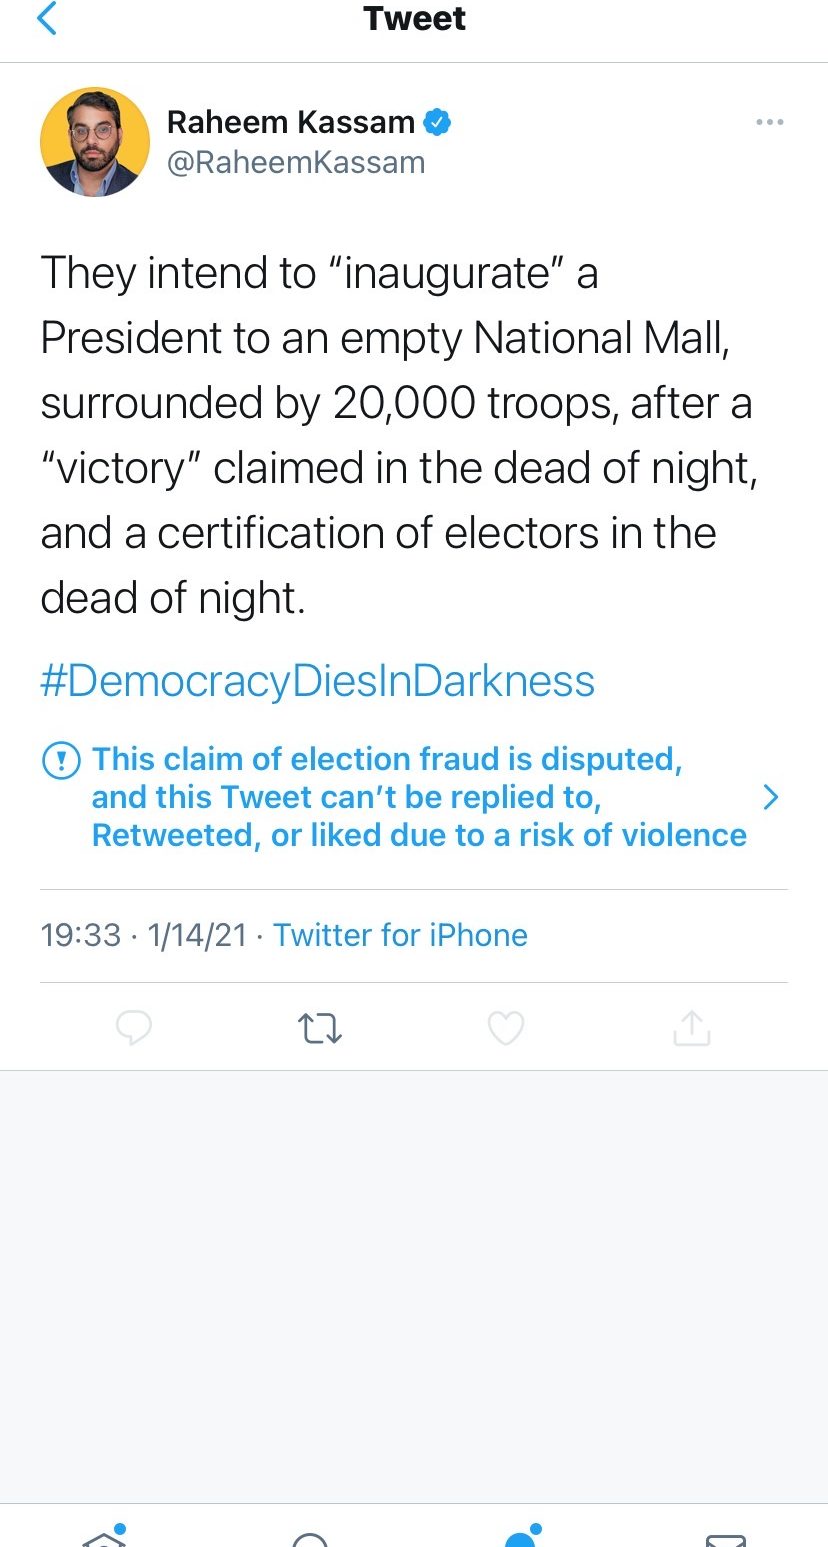The image size is (828, 1547).
Task: Tap the @RaheemKassam handle
Action: coord(295,162)
